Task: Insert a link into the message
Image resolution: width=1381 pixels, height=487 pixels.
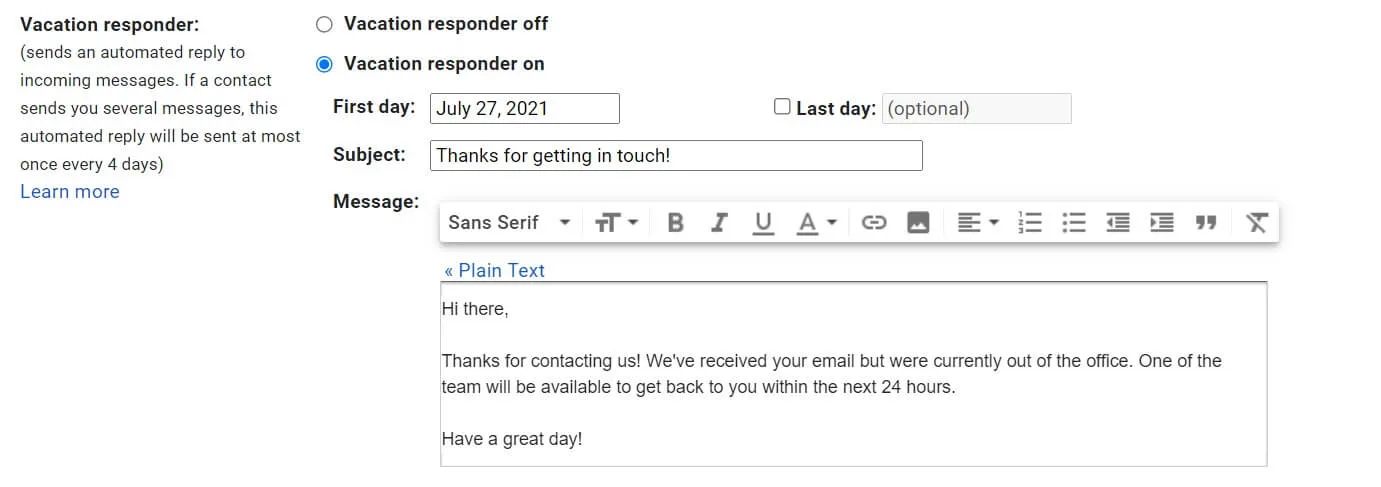Action: [x=874, y=223]
